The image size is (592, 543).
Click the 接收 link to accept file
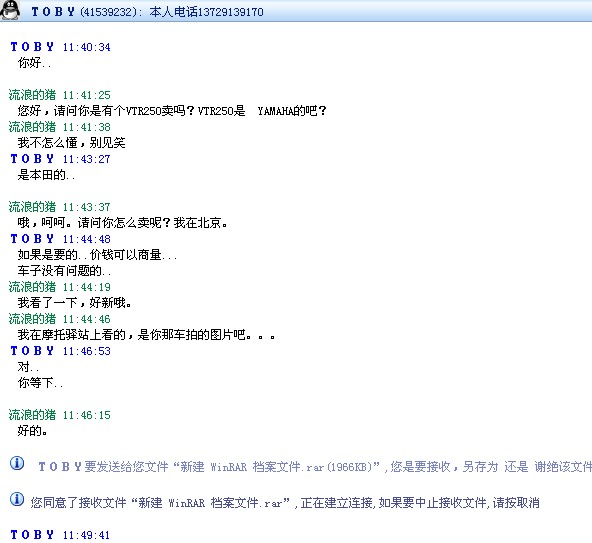[438, 467]
